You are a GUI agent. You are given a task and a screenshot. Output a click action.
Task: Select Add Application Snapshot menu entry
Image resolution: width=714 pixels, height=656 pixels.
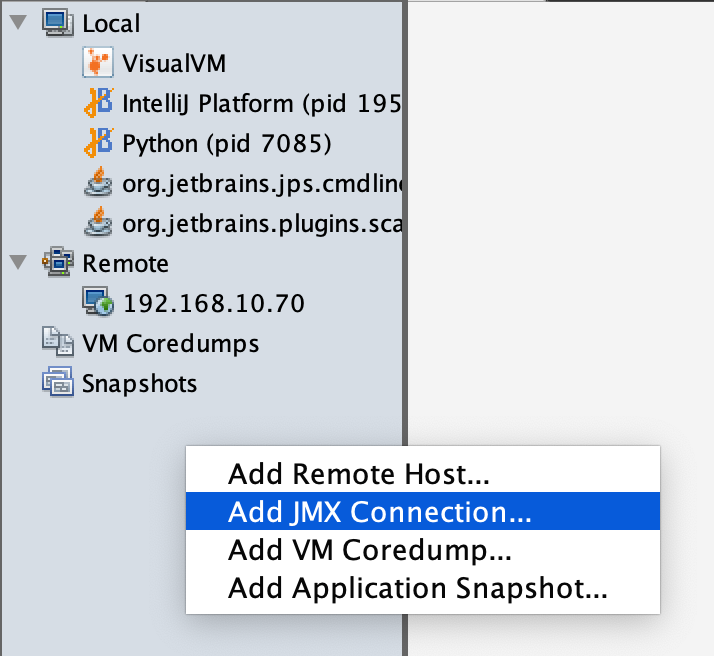click(x=417, y=587)
